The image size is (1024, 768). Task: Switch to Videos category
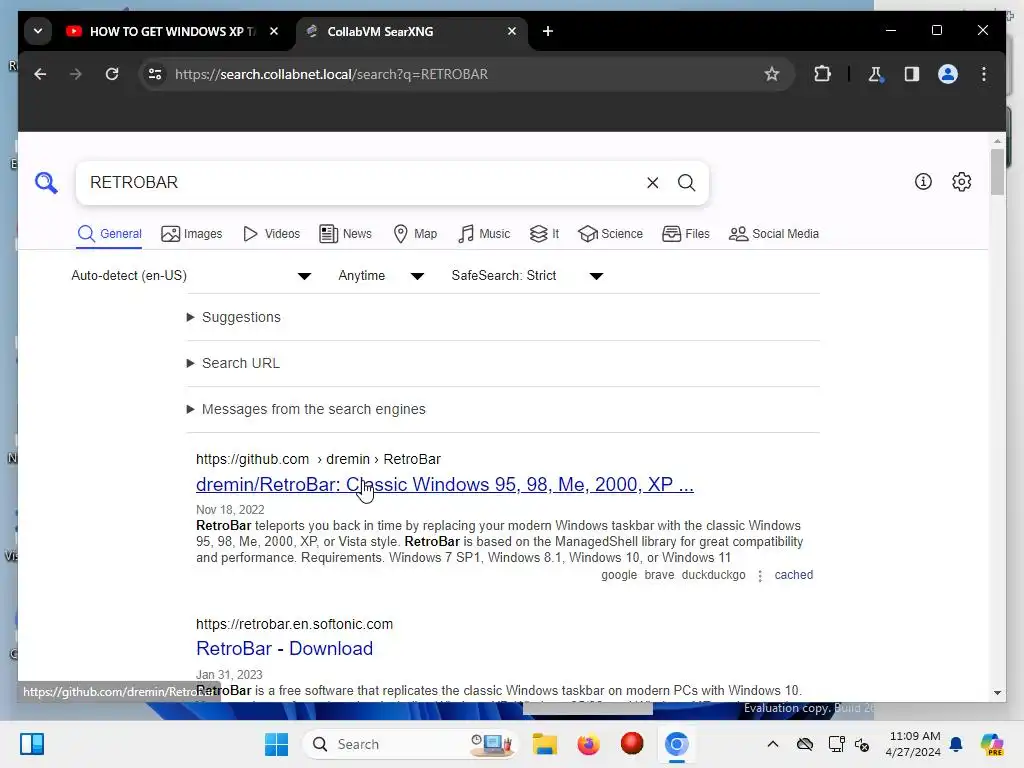tap(271, 234)
